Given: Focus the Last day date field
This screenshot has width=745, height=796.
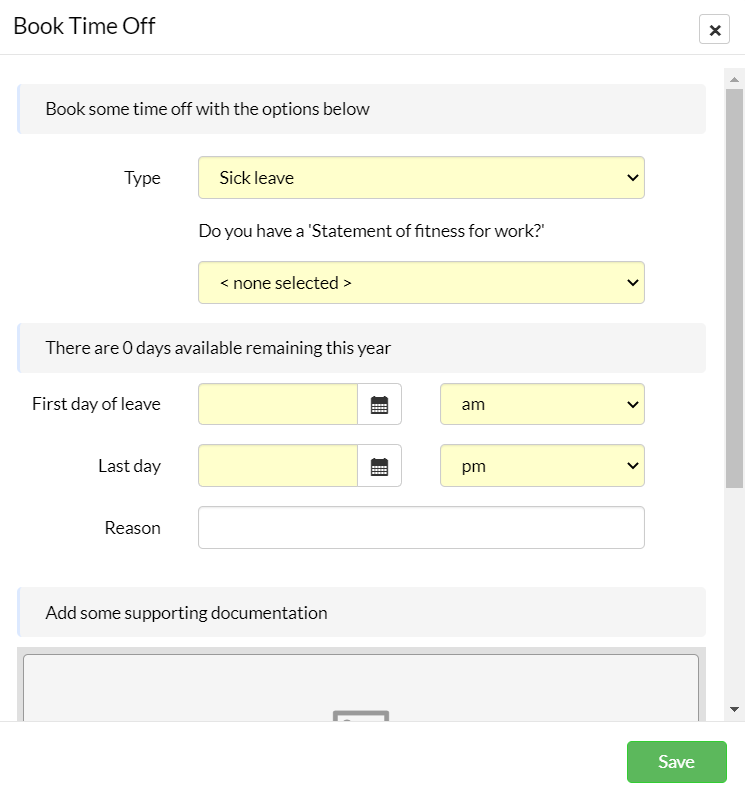Looking at the screenshot, I should (x=278, y=466).
